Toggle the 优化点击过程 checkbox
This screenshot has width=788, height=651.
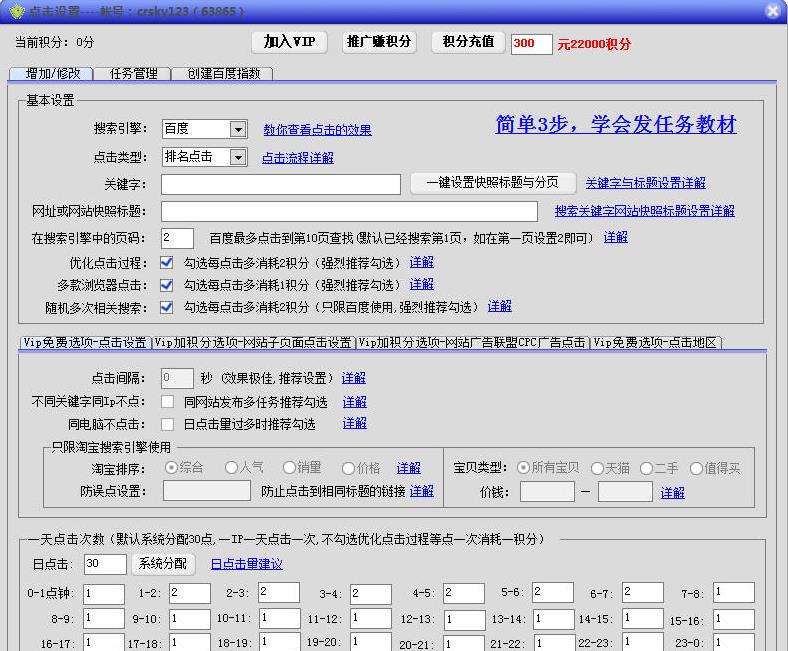click(x=167, y=262)
